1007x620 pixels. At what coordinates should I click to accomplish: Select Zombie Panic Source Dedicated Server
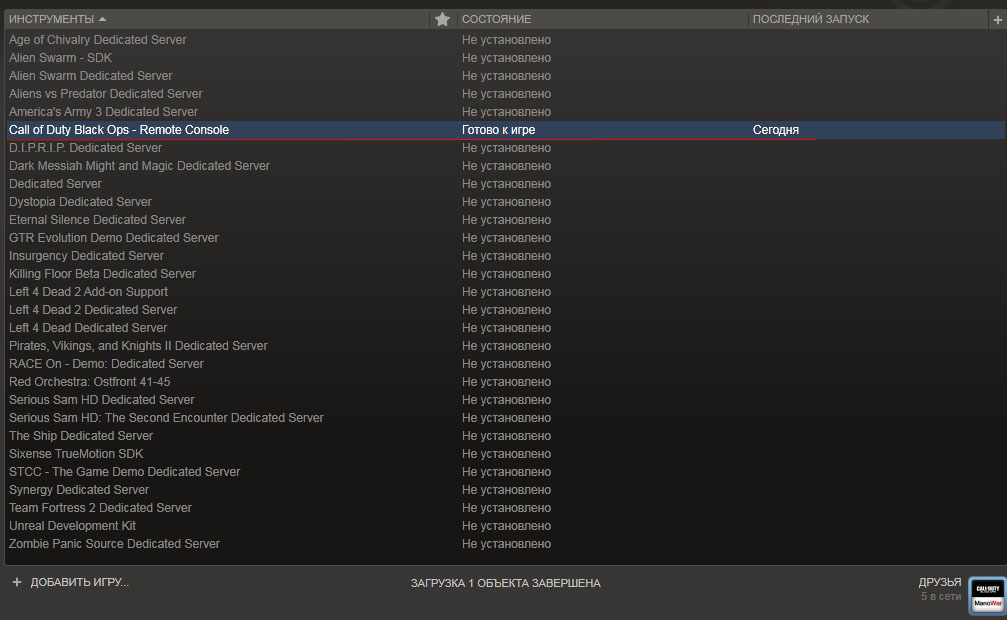tap(114, 544)
